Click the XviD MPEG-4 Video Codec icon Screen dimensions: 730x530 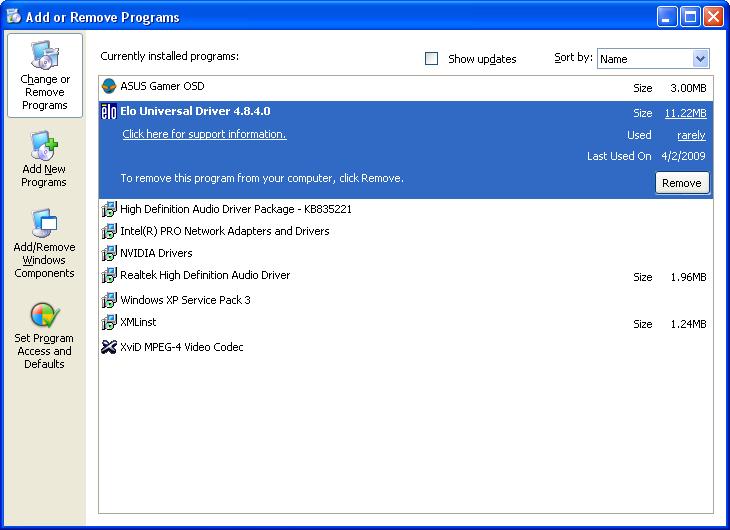tap(109, 347)
